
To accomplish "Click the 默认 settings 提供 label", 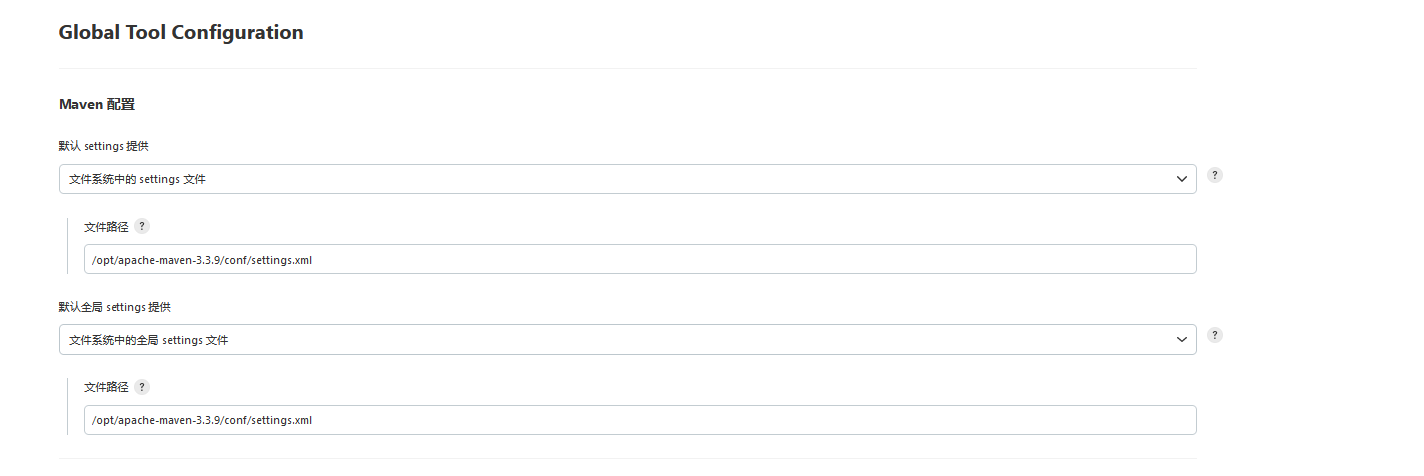I will tap(104, 146).
